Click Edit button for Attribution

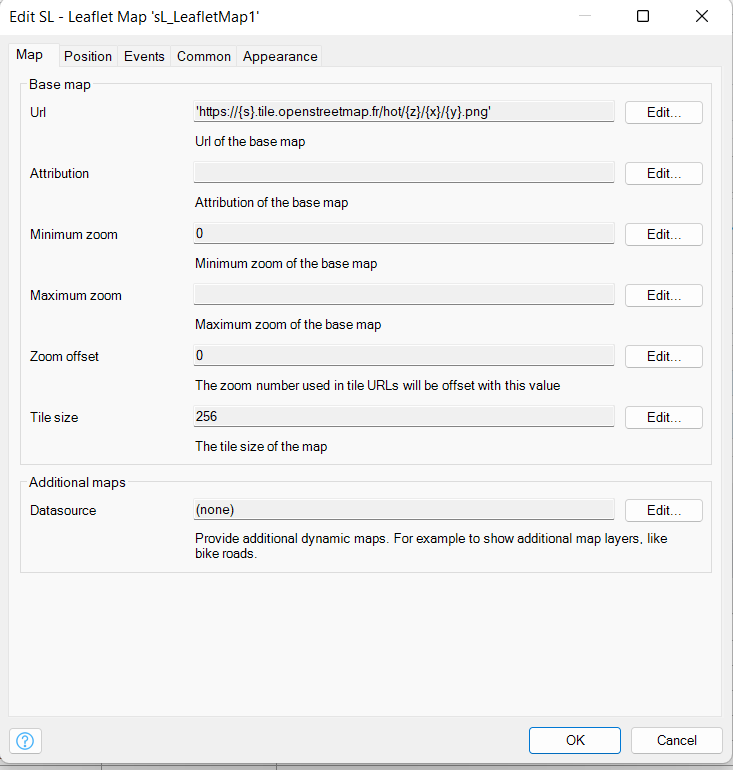(x=664, y=173)
